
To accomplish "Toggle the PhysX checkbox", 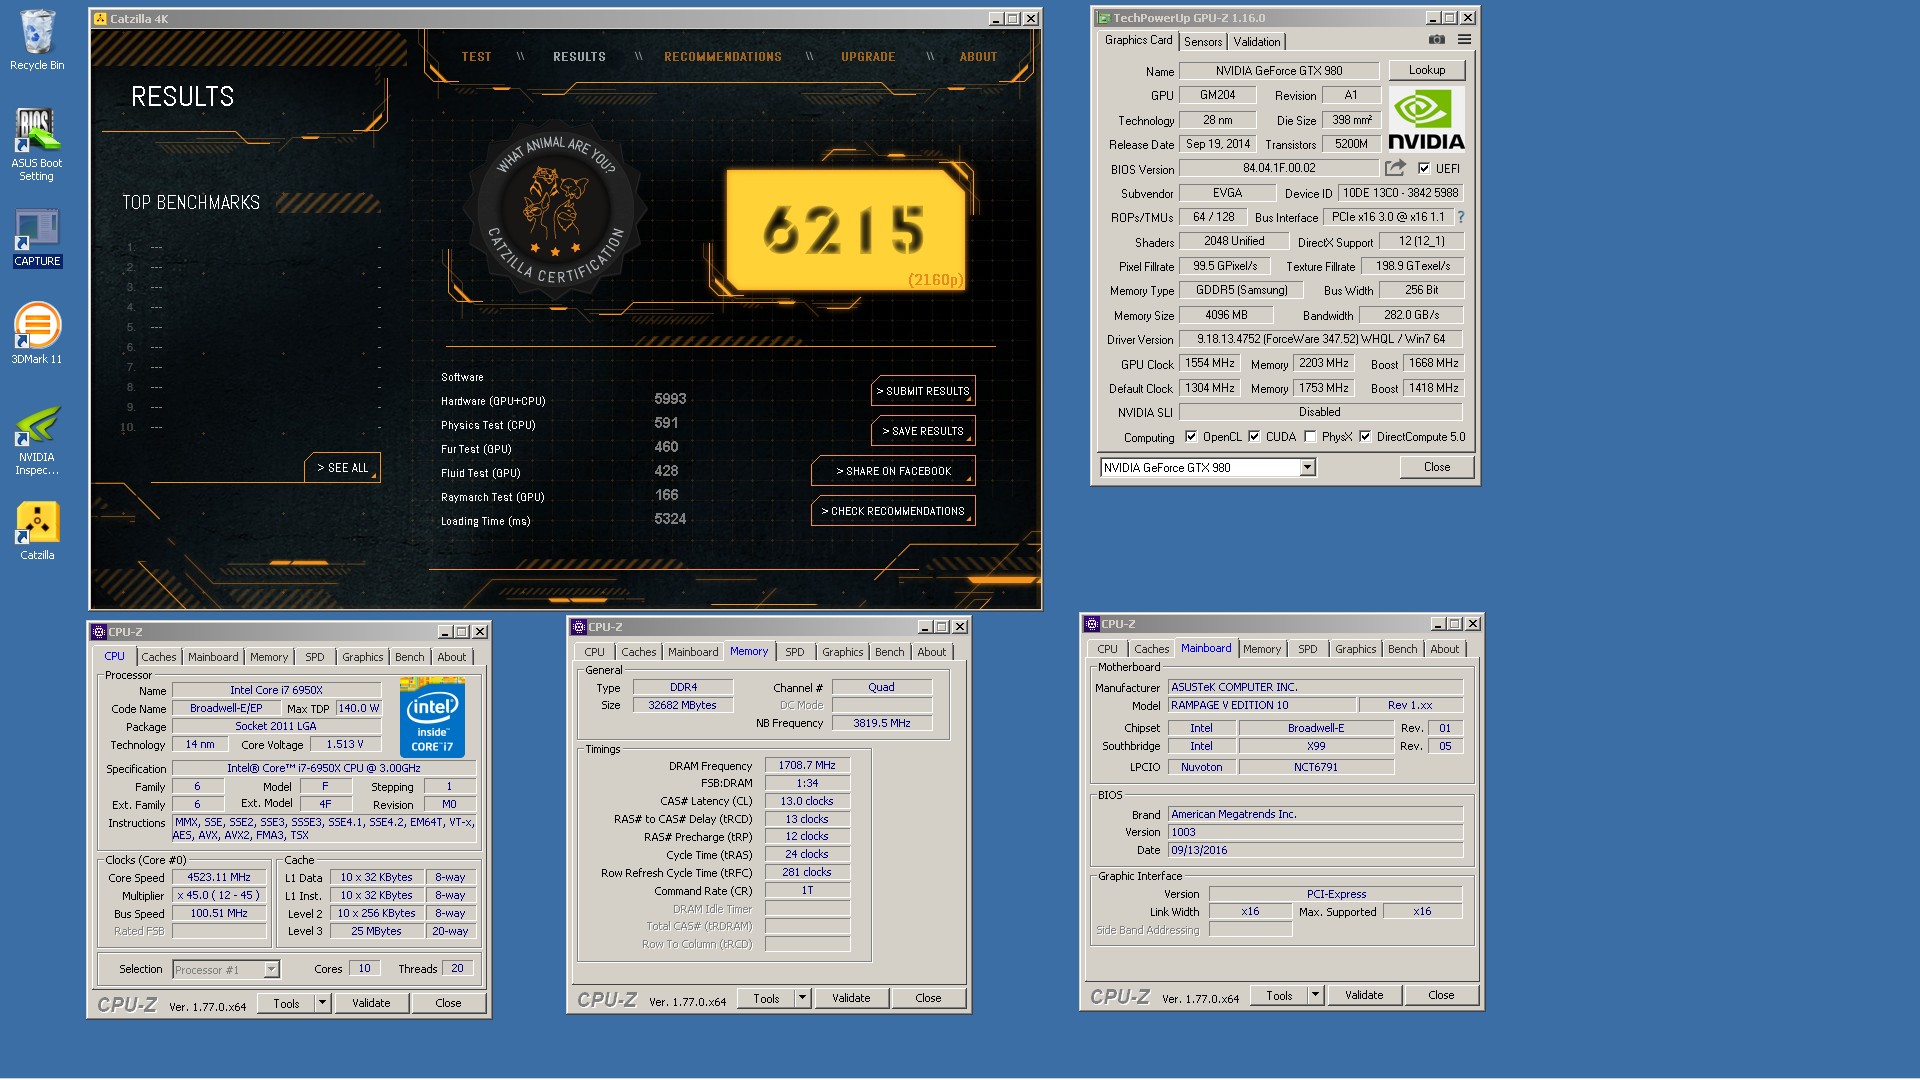I will (x=1310, y=436).
